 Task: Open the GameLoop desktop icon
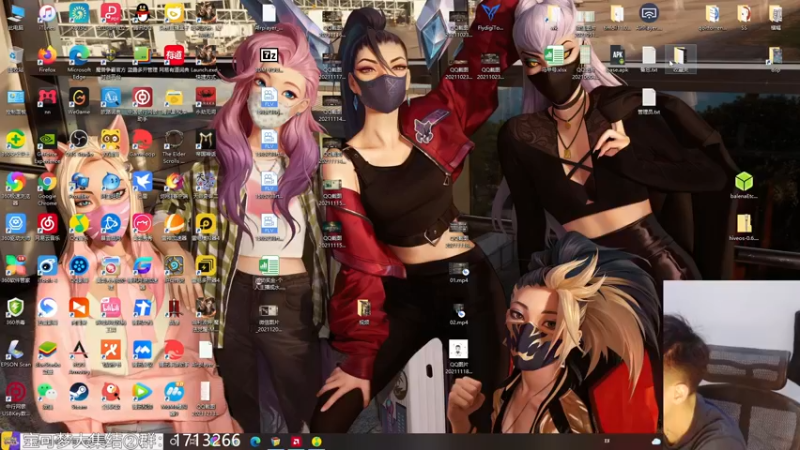point(142,139)
